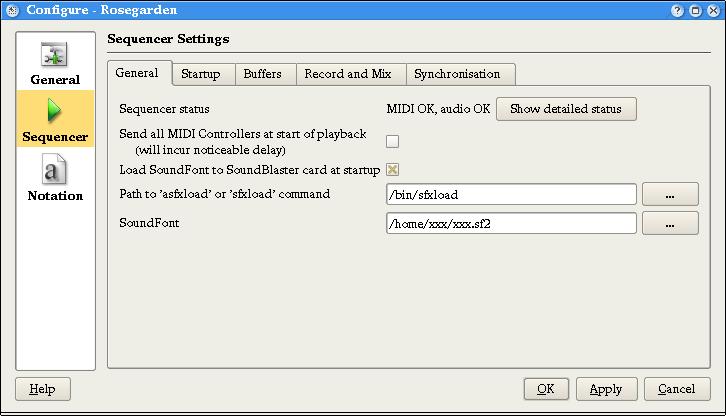The height and width of the screenshot is (416, 726).
Task: Open Help for this dialog
Action: coord(43,389)
